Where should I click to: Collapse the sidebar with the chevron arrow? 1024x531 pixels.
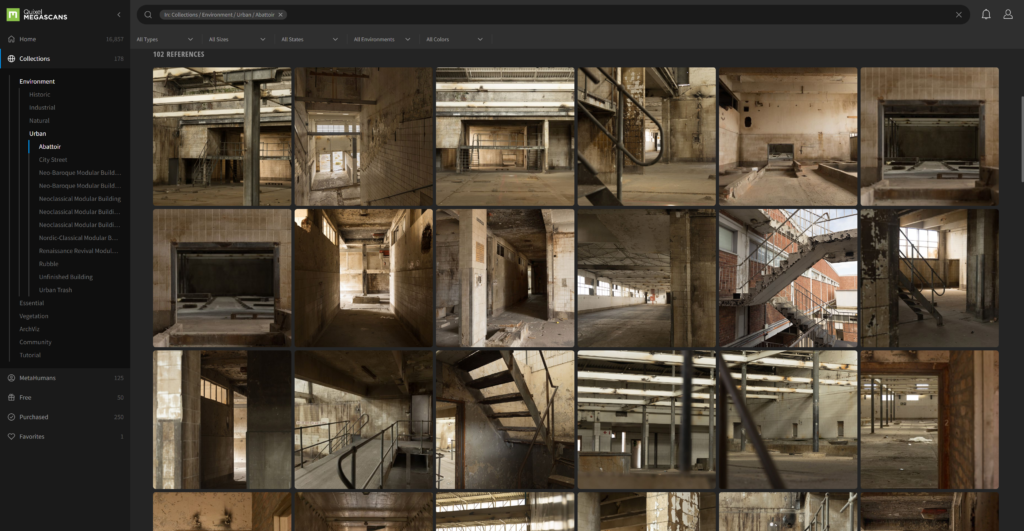click(119, 15)
